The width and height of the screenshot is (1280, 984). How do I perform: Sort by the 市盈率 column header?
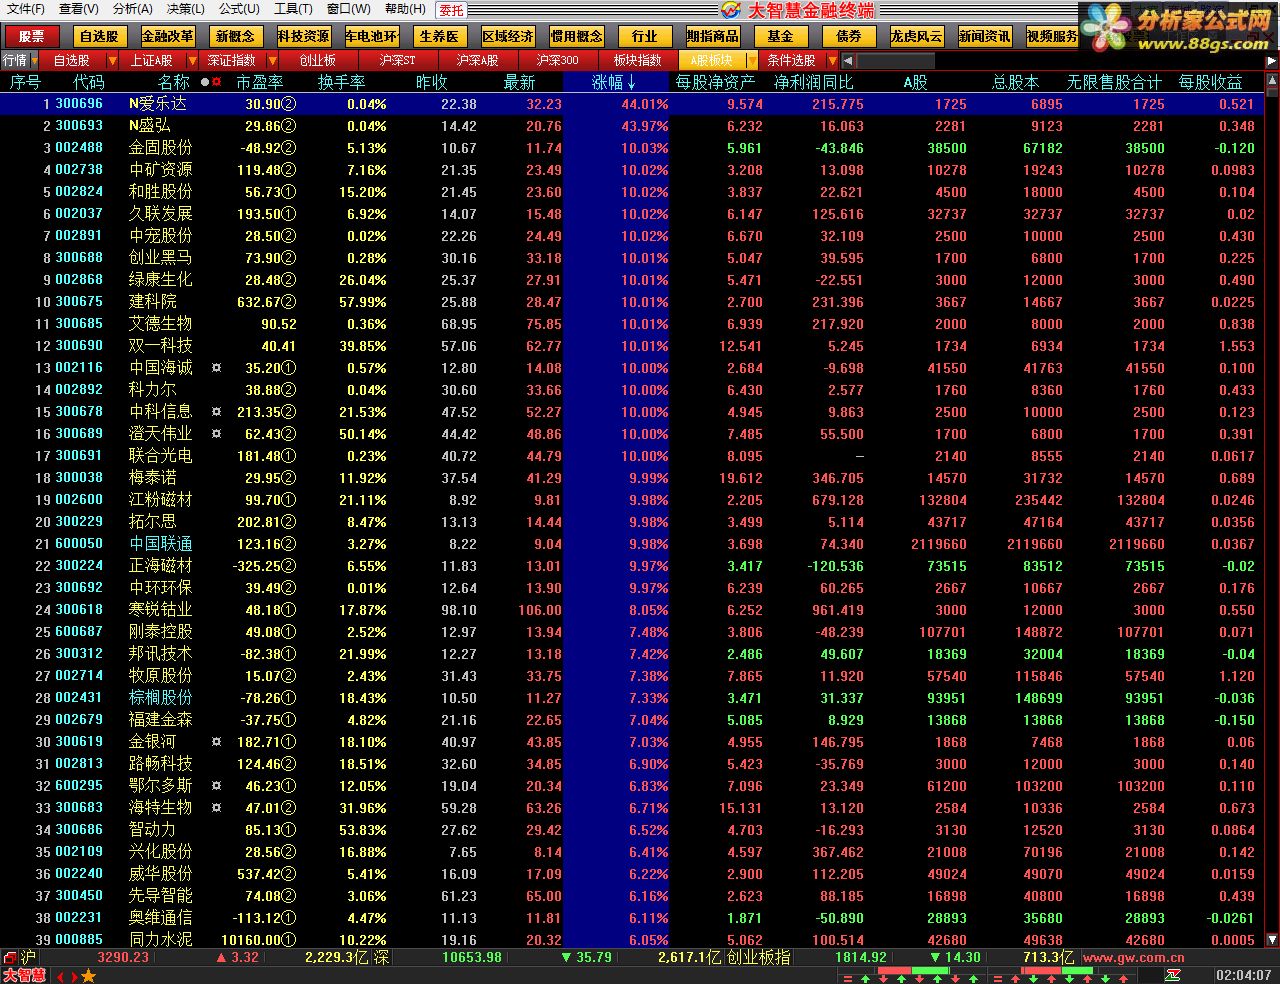(x=259, y=82)
